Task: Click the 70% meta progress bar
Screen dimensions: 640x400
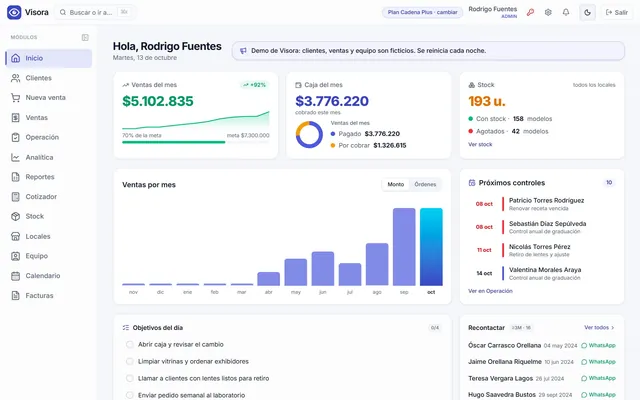Action: [196, 142]
